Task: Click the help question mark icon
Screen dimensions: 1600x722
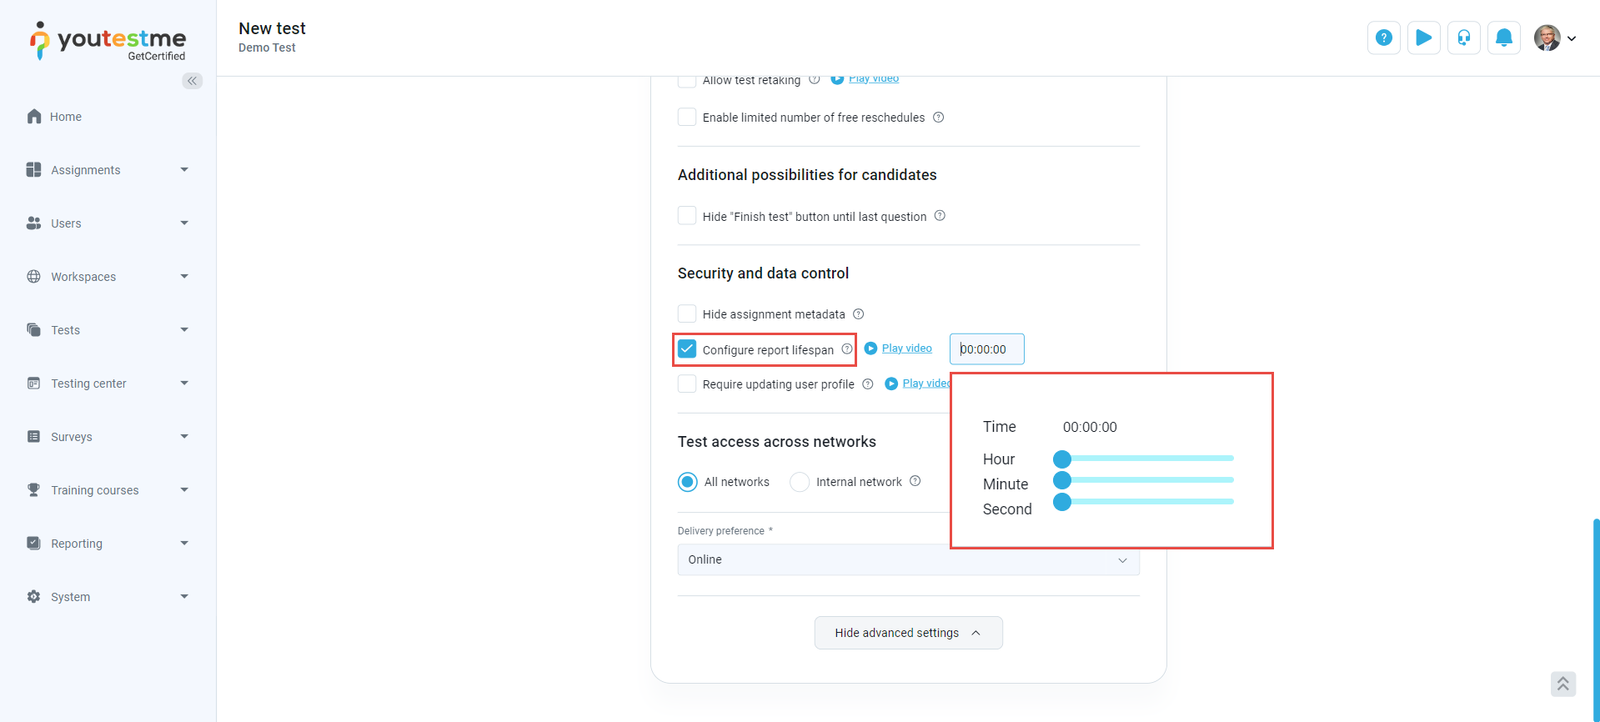Action: (1383, 38)
